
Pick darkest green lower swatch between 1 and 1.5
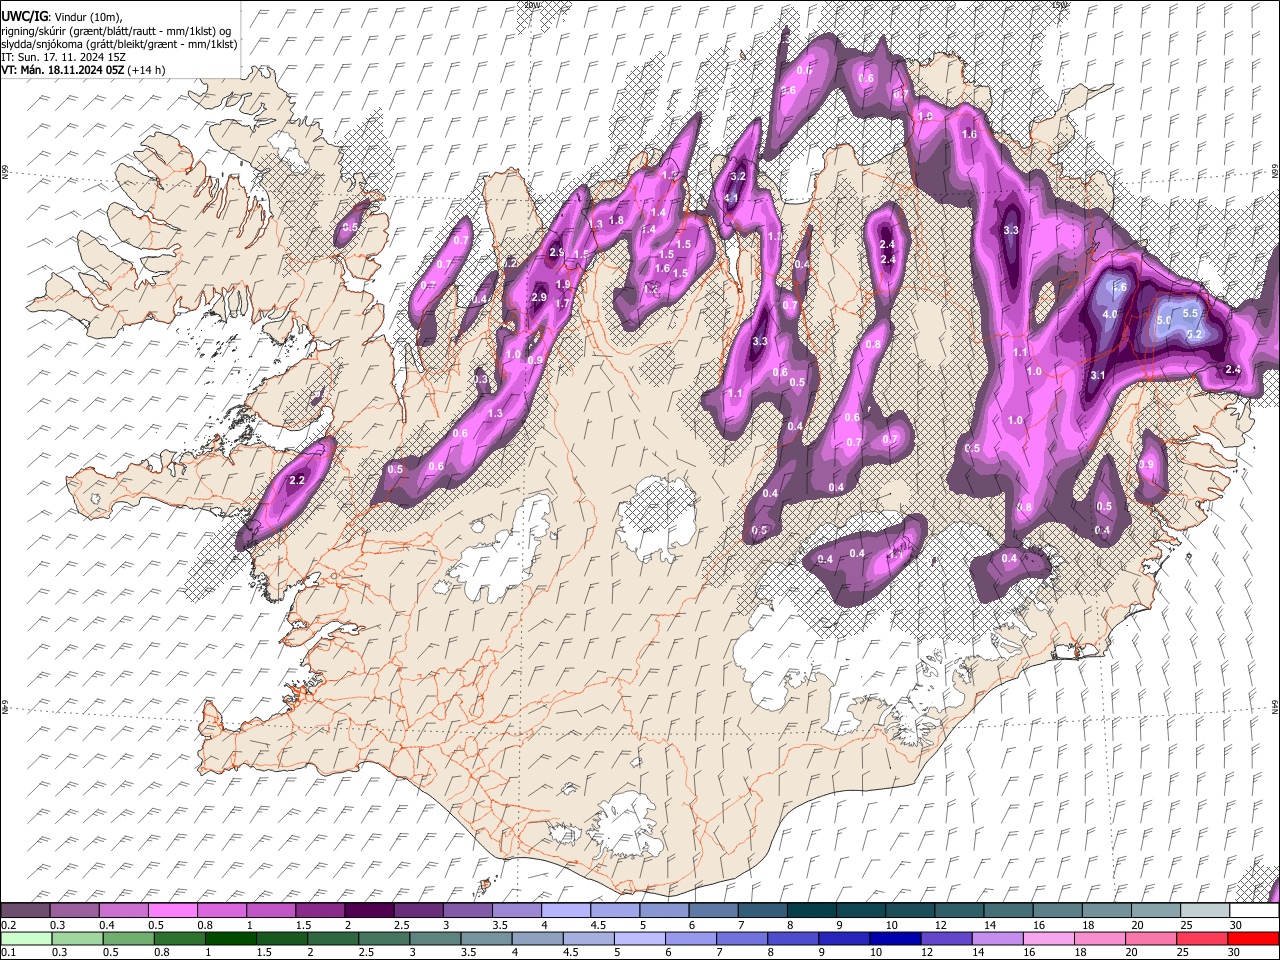[230, 938]
